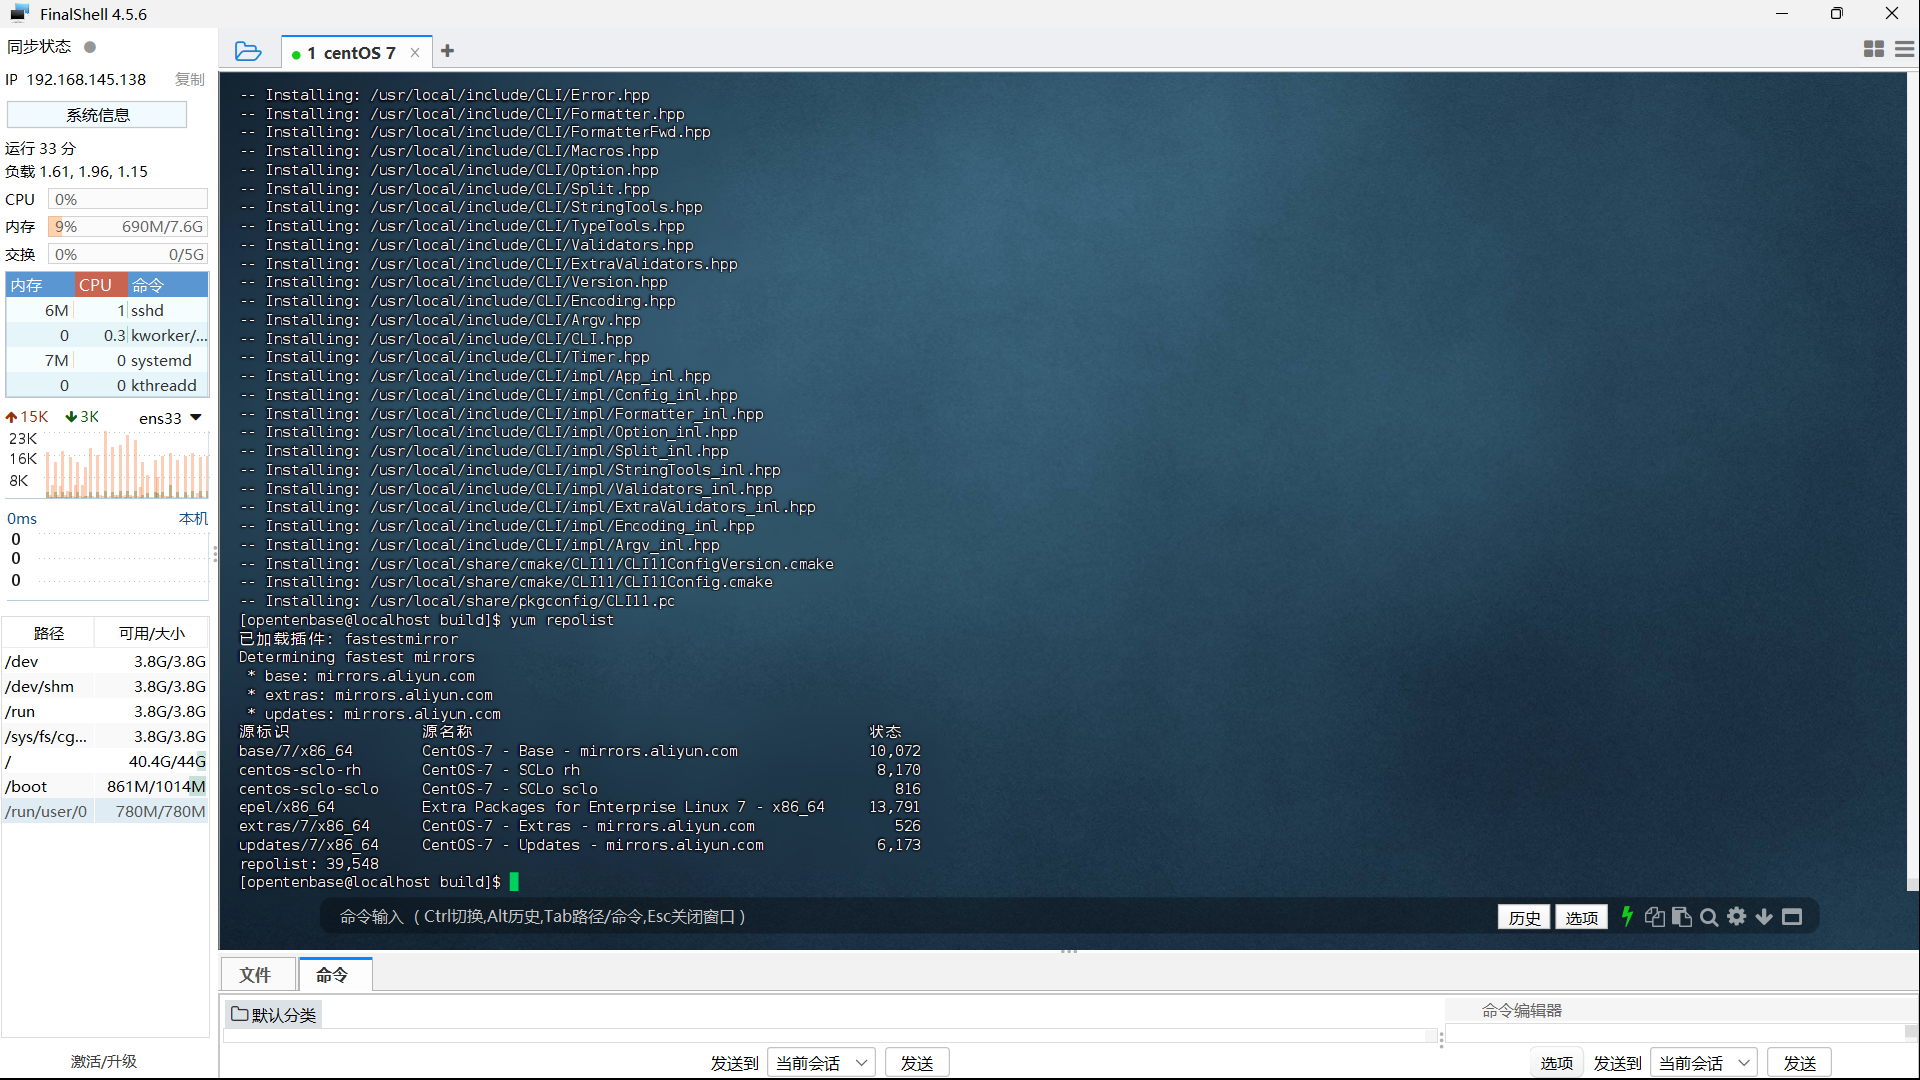Screen dimensions: 1920x1080
Task: Switch to the 文件 tab
Action: coord(255,974)
